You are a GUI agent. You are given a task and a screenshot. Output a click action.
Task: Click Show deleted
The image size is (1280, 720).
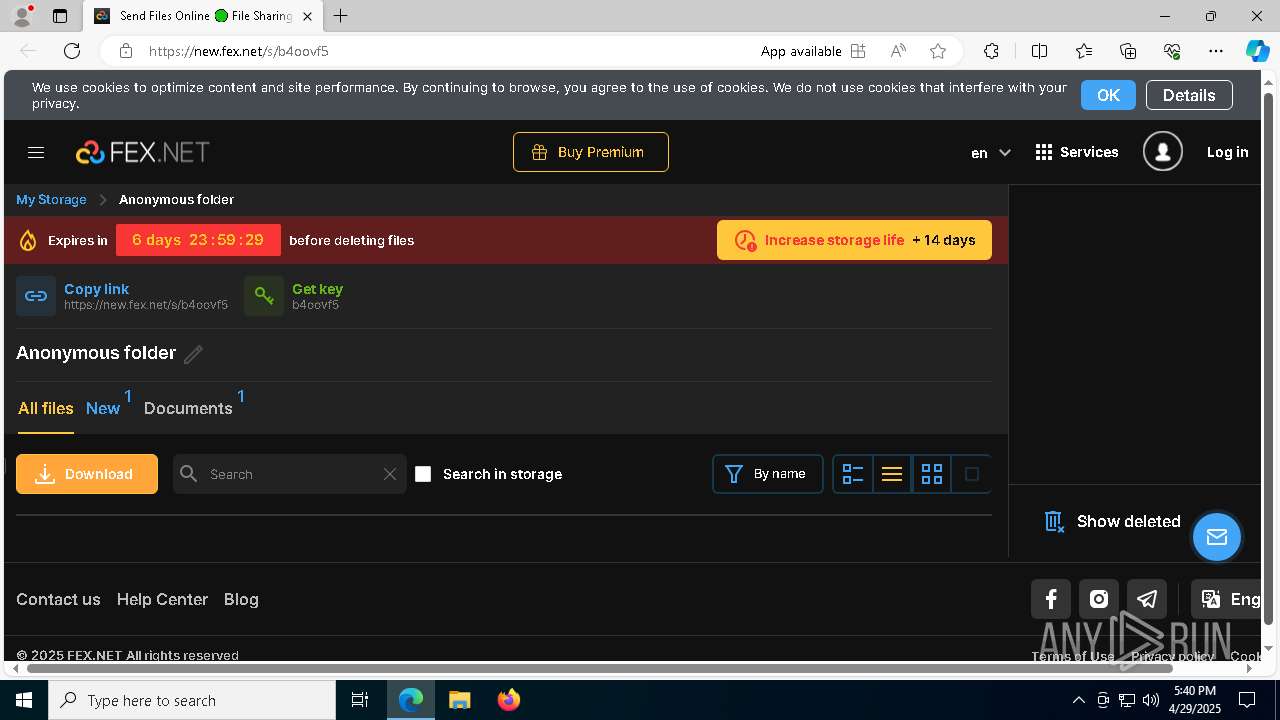click(x=1112, y=521)
